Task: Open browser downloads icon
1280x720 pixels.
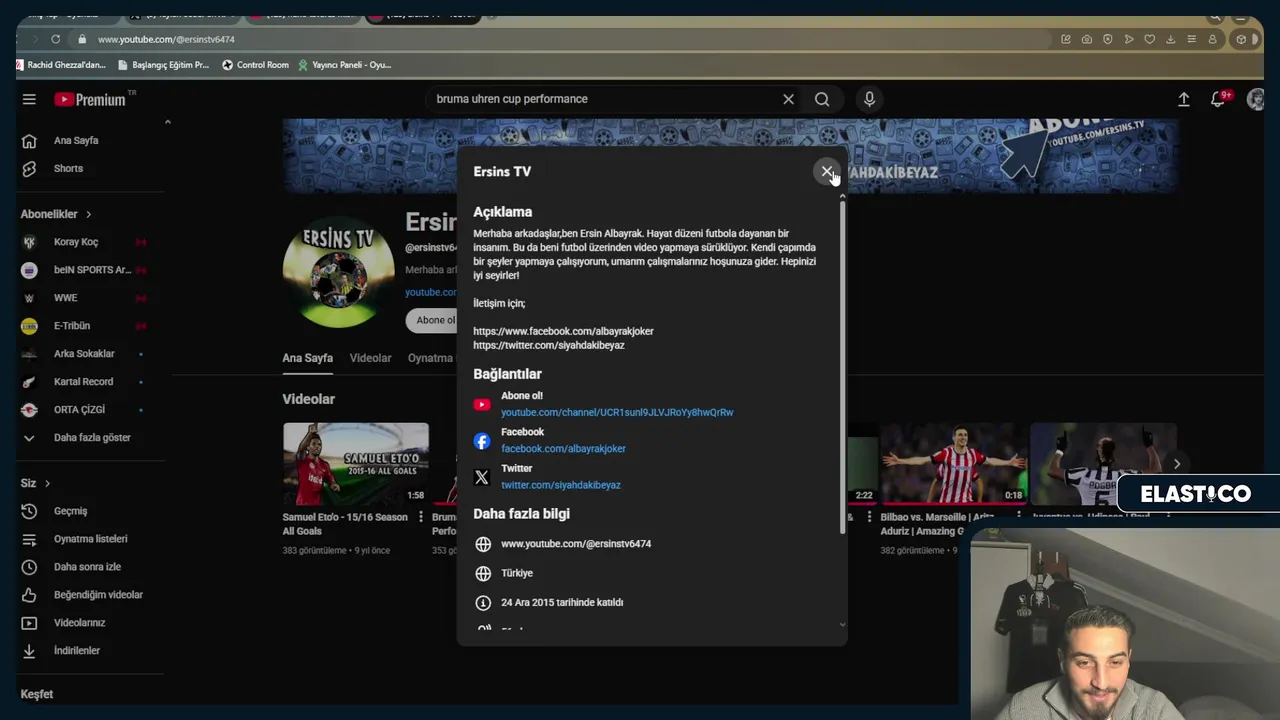Action: point(1171,39)
